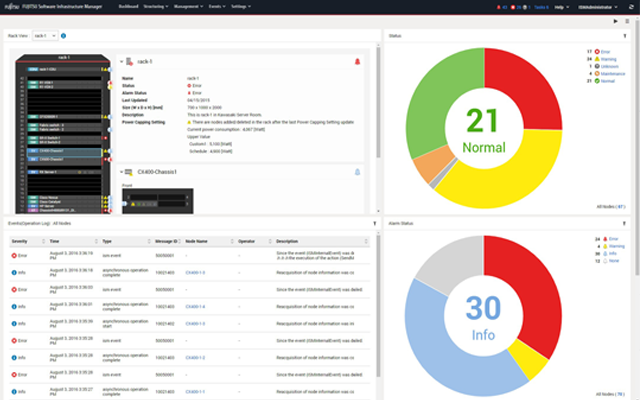Click Warning in Status legend
The height and width of the screenshot is (400, 640).
tap(609, 59)
